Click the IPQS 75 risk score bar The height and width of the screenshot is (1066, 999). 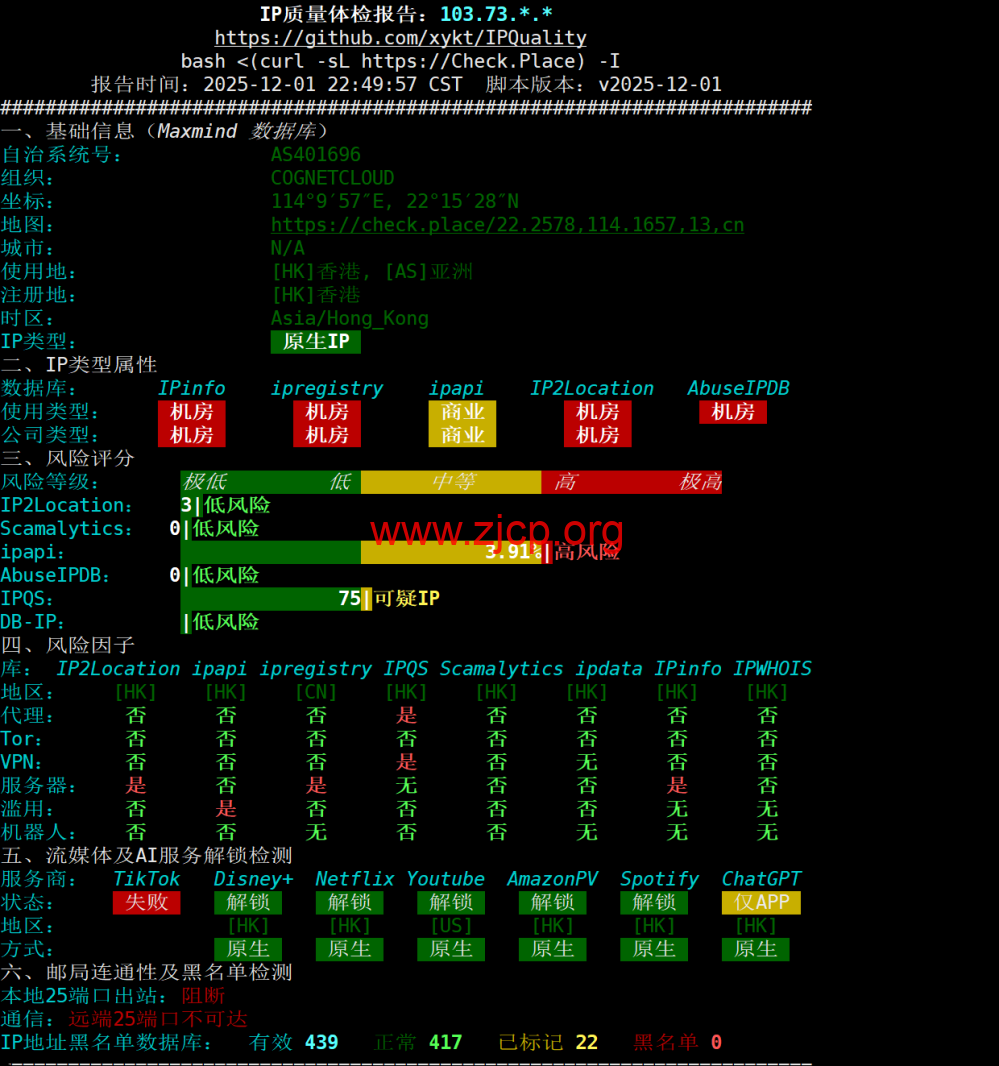(x=275, y=599)
